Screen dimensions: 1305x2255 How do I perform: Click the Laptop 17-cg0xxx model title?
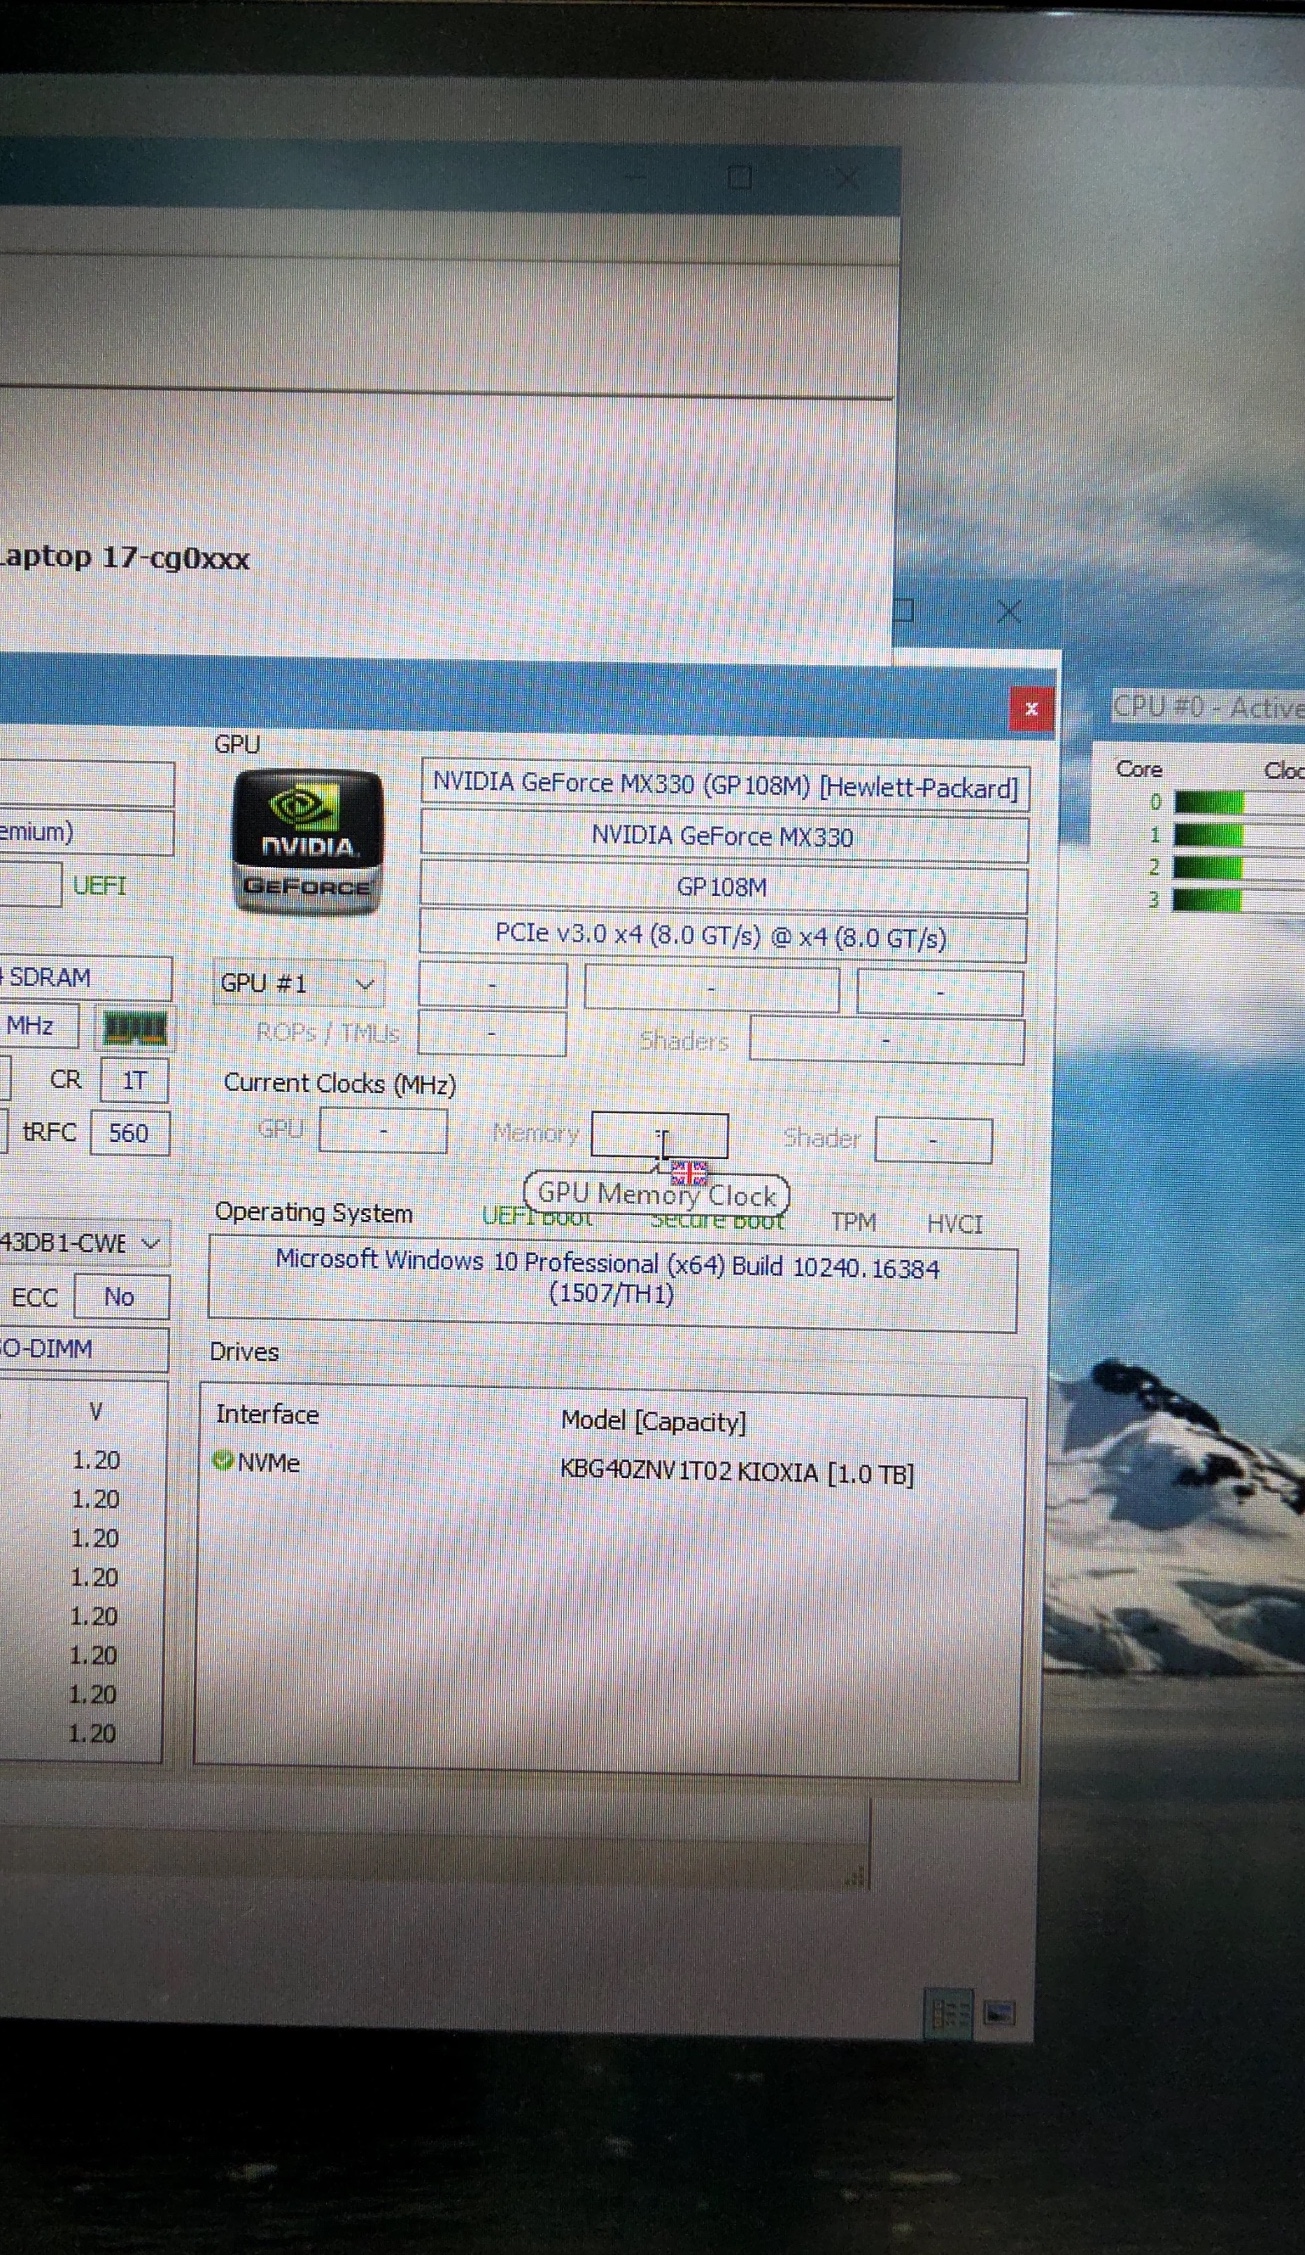pos(125,557)
